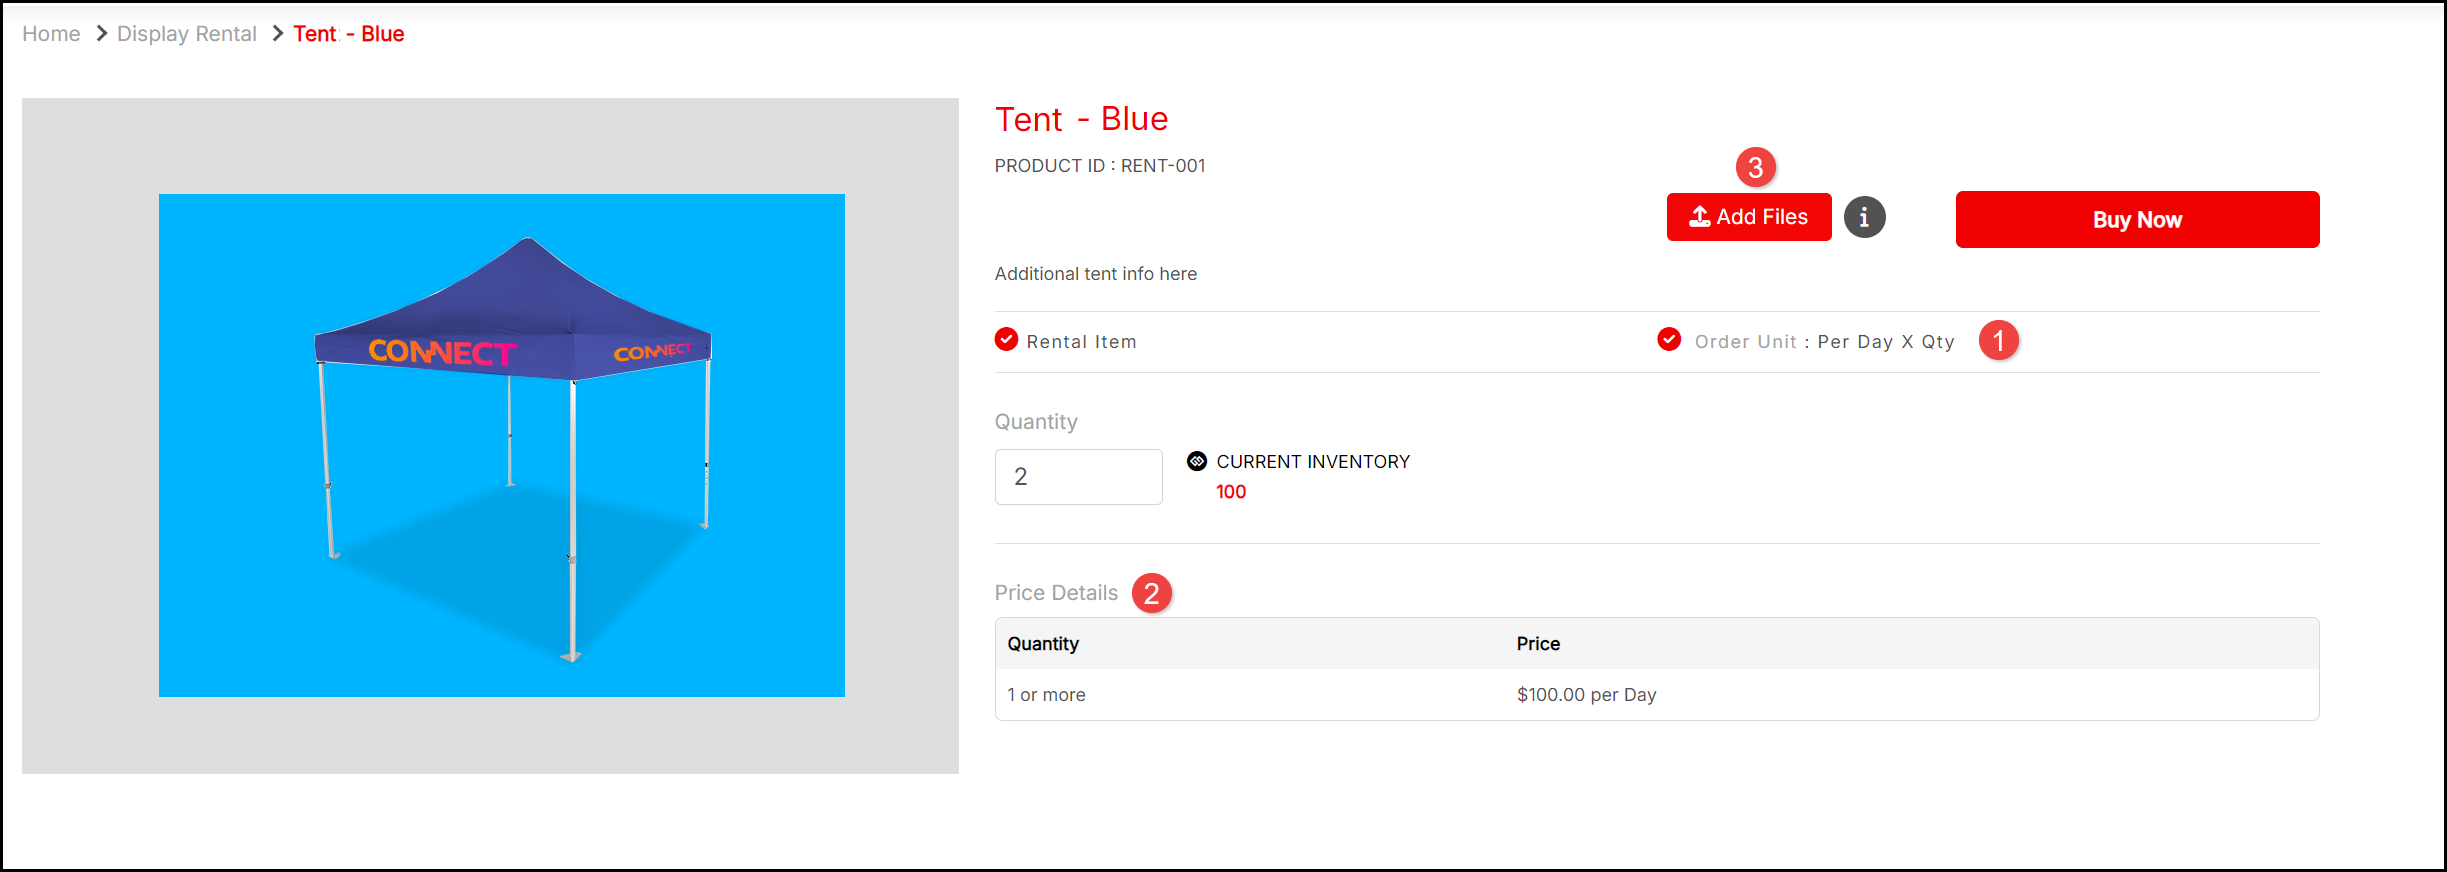Click the red annotation badge numbered 1
Image resolution: width=2447 pixels, height=872 pixels.
(1998, 341)
